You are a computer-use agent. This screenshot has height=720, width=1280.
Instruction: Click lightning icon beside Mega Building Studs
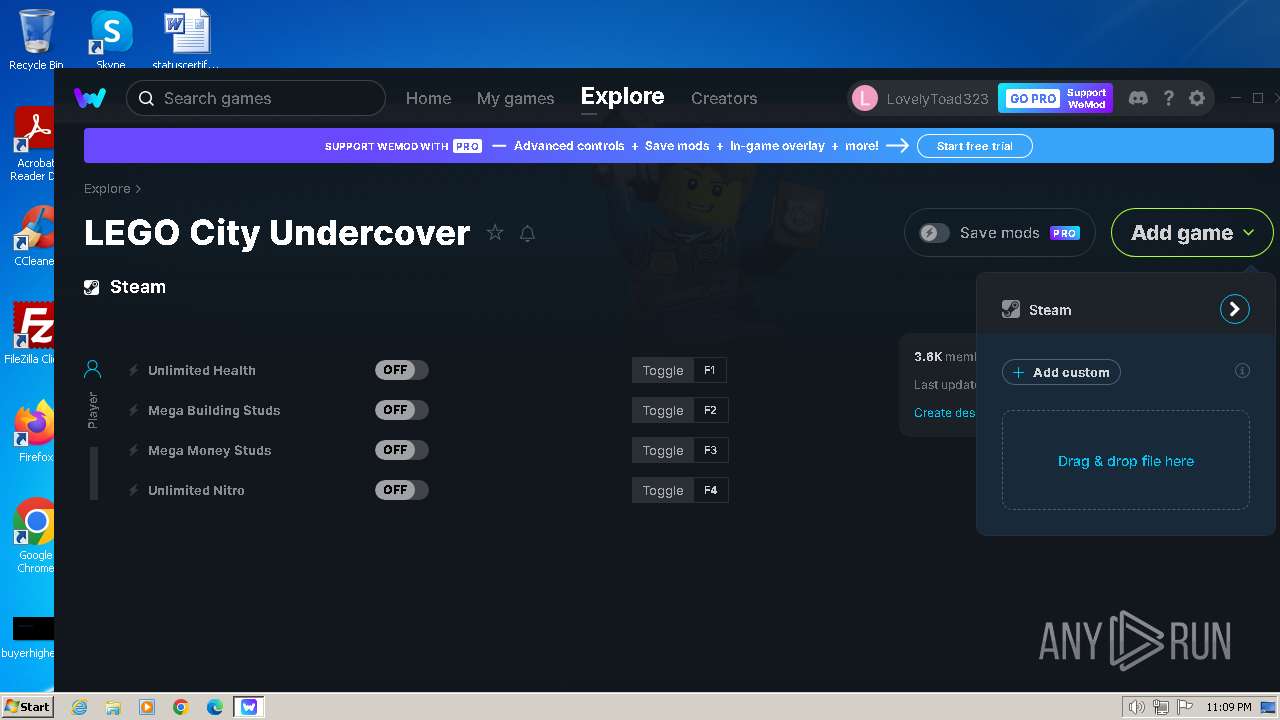(x=134, y=410)
